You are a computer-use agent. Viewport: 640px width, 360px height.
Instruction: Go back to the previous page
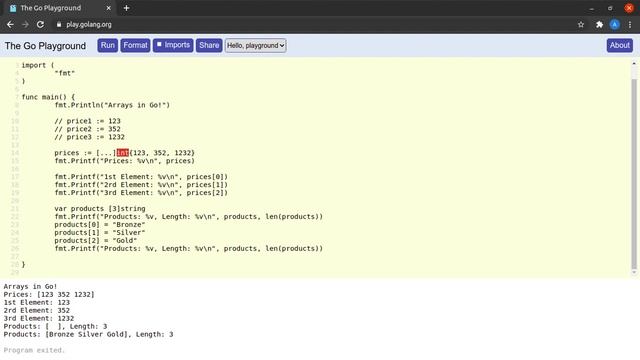coord(10,24)
